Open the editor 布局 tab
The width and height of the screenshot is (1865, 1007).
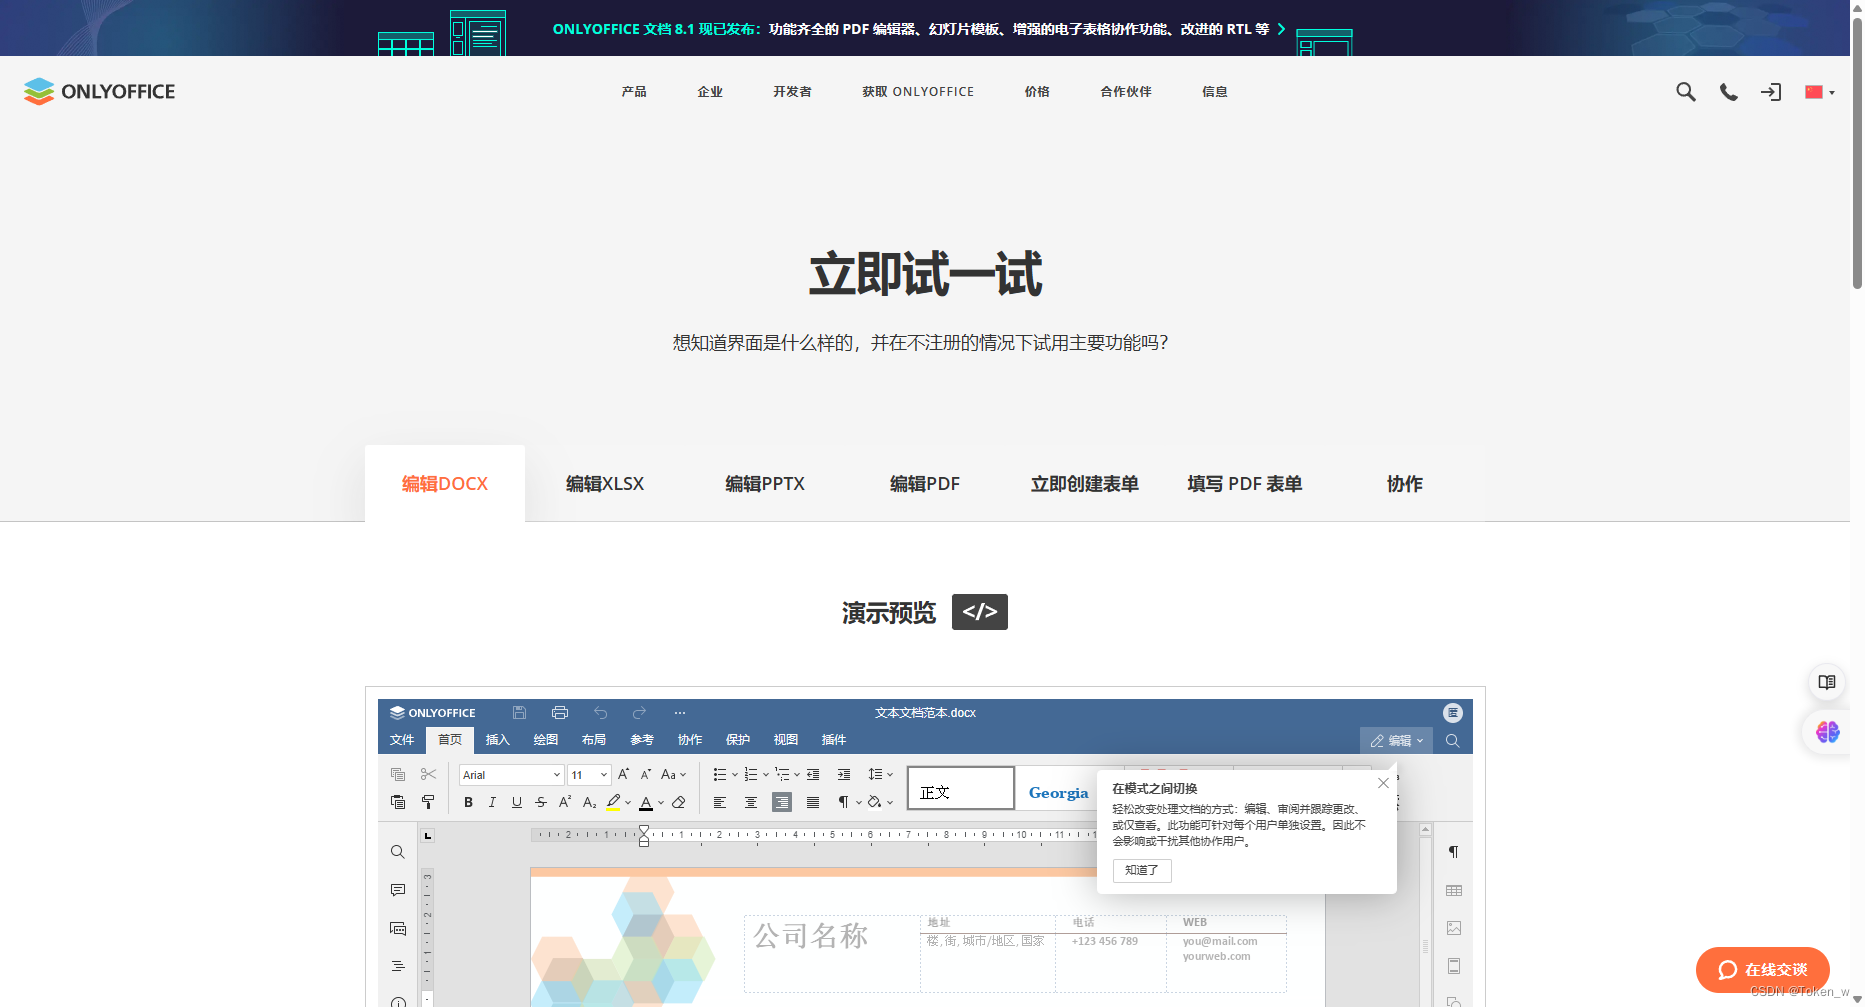[x=594, y=740]
